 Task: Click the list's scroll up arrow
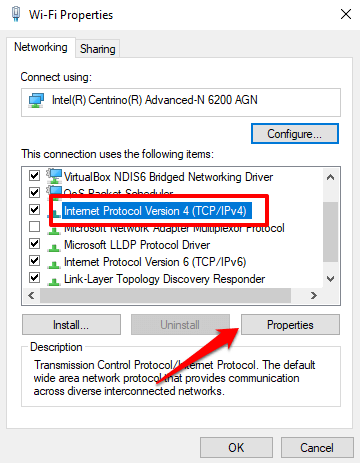330,177
